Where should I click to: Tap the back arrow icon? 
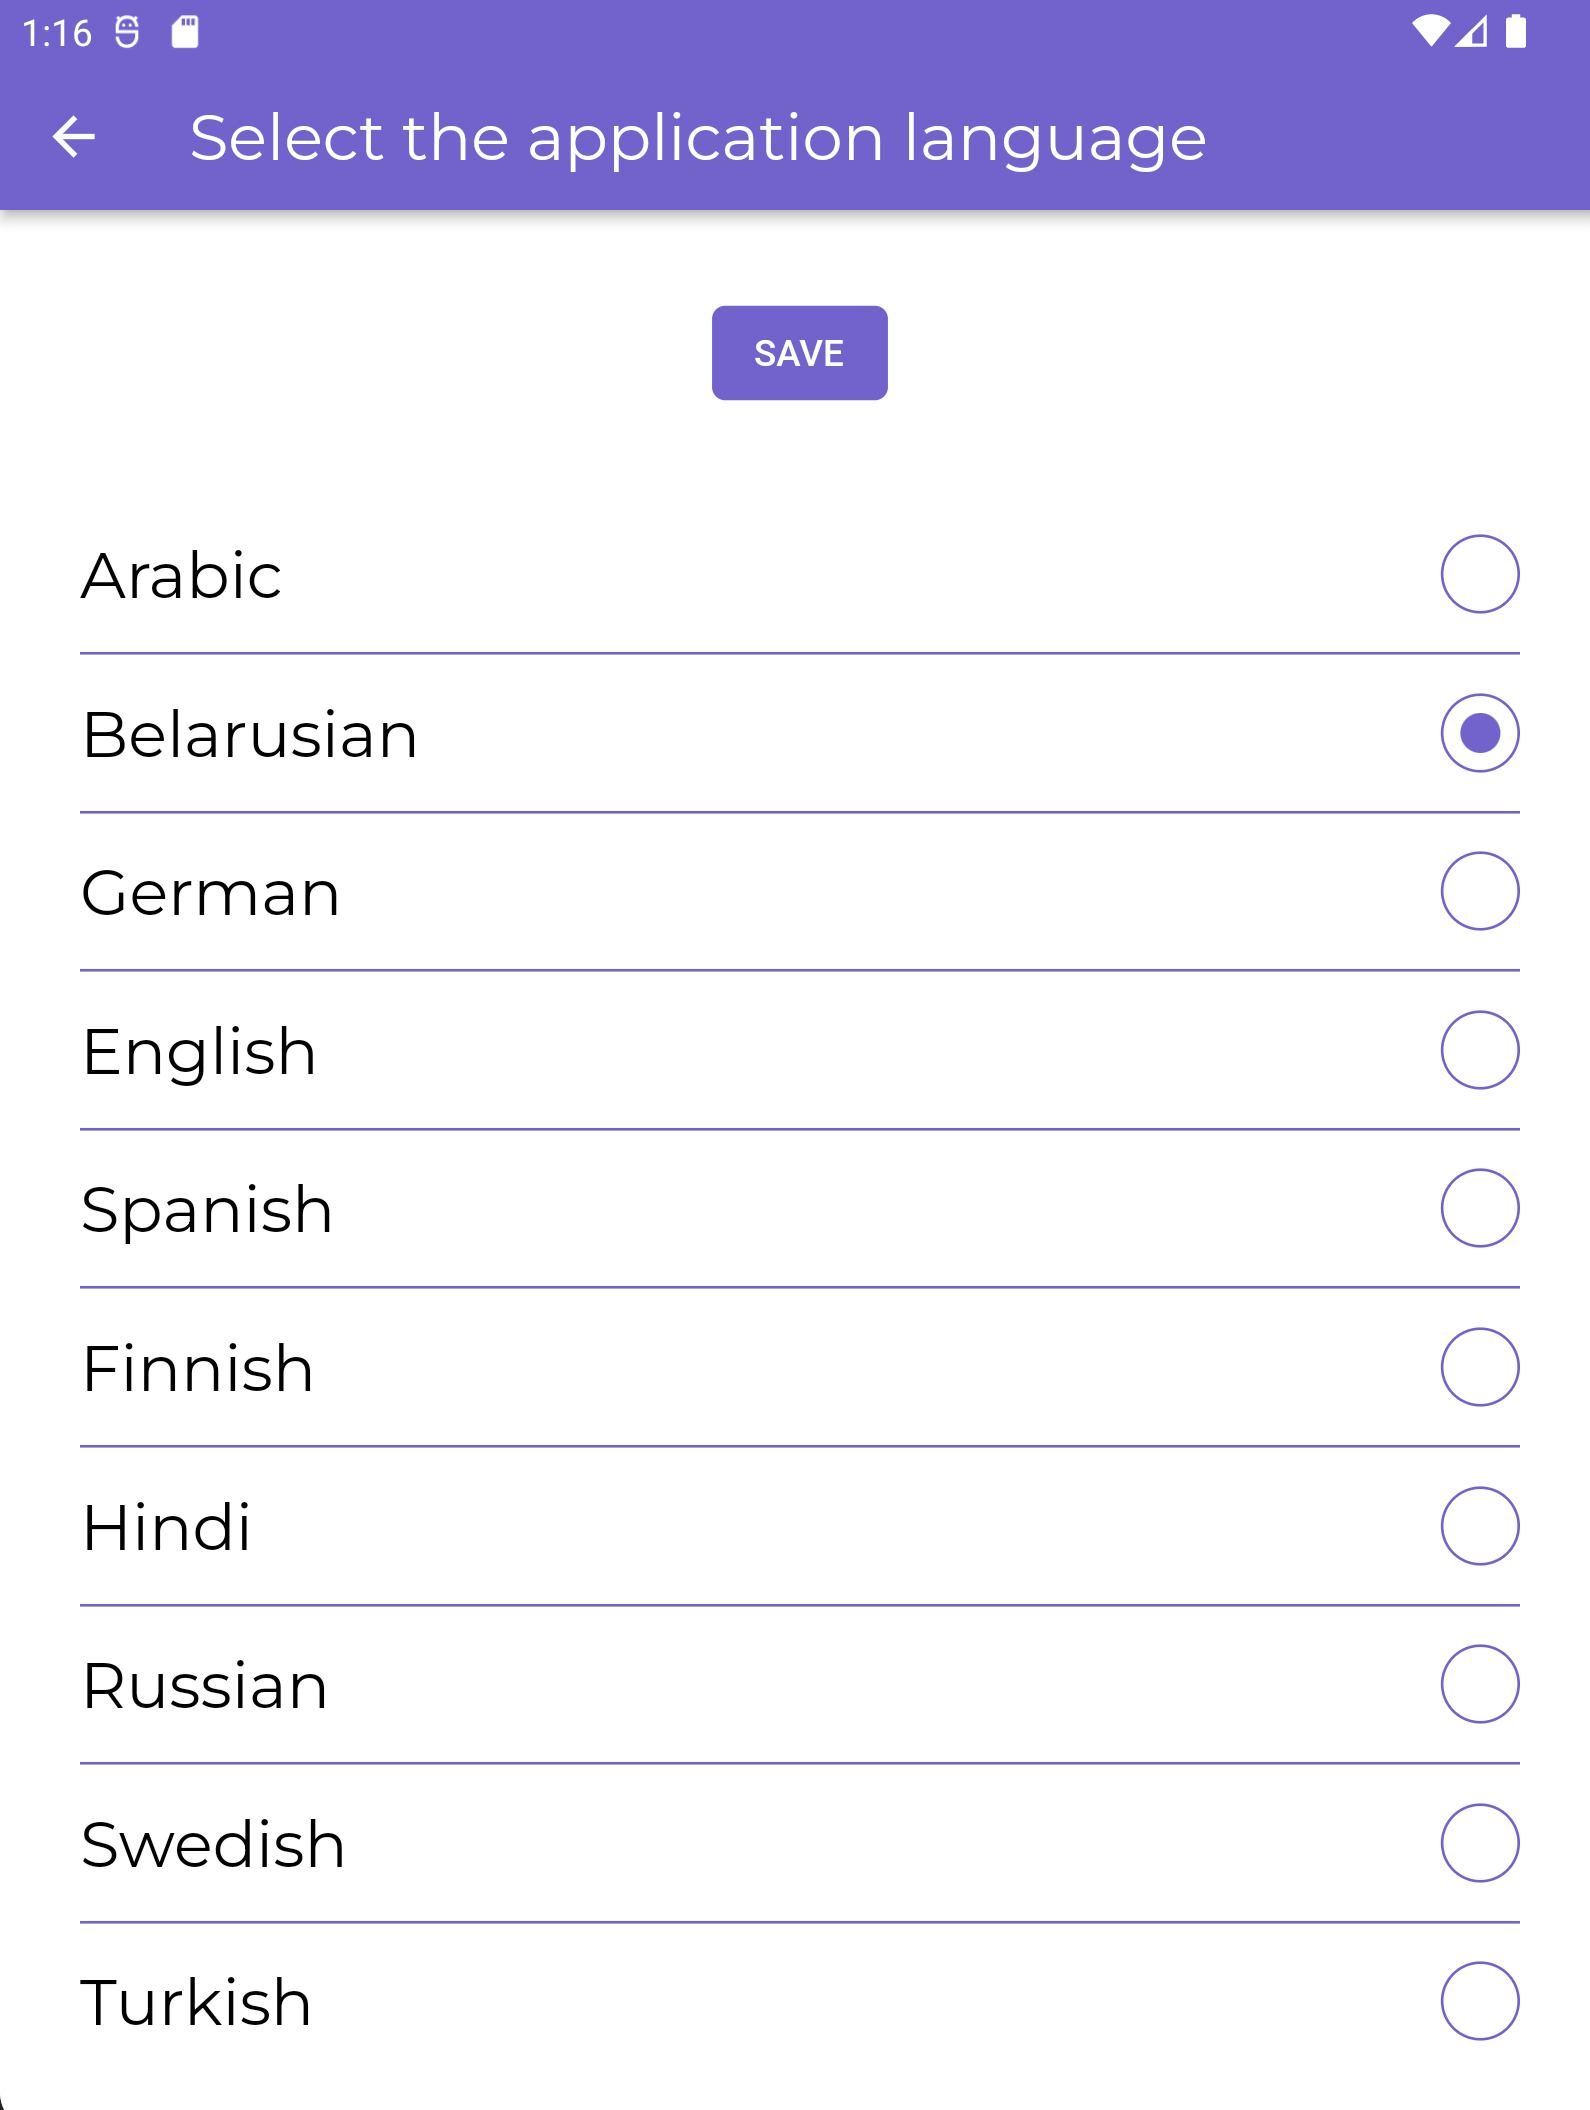coord(74,137)
